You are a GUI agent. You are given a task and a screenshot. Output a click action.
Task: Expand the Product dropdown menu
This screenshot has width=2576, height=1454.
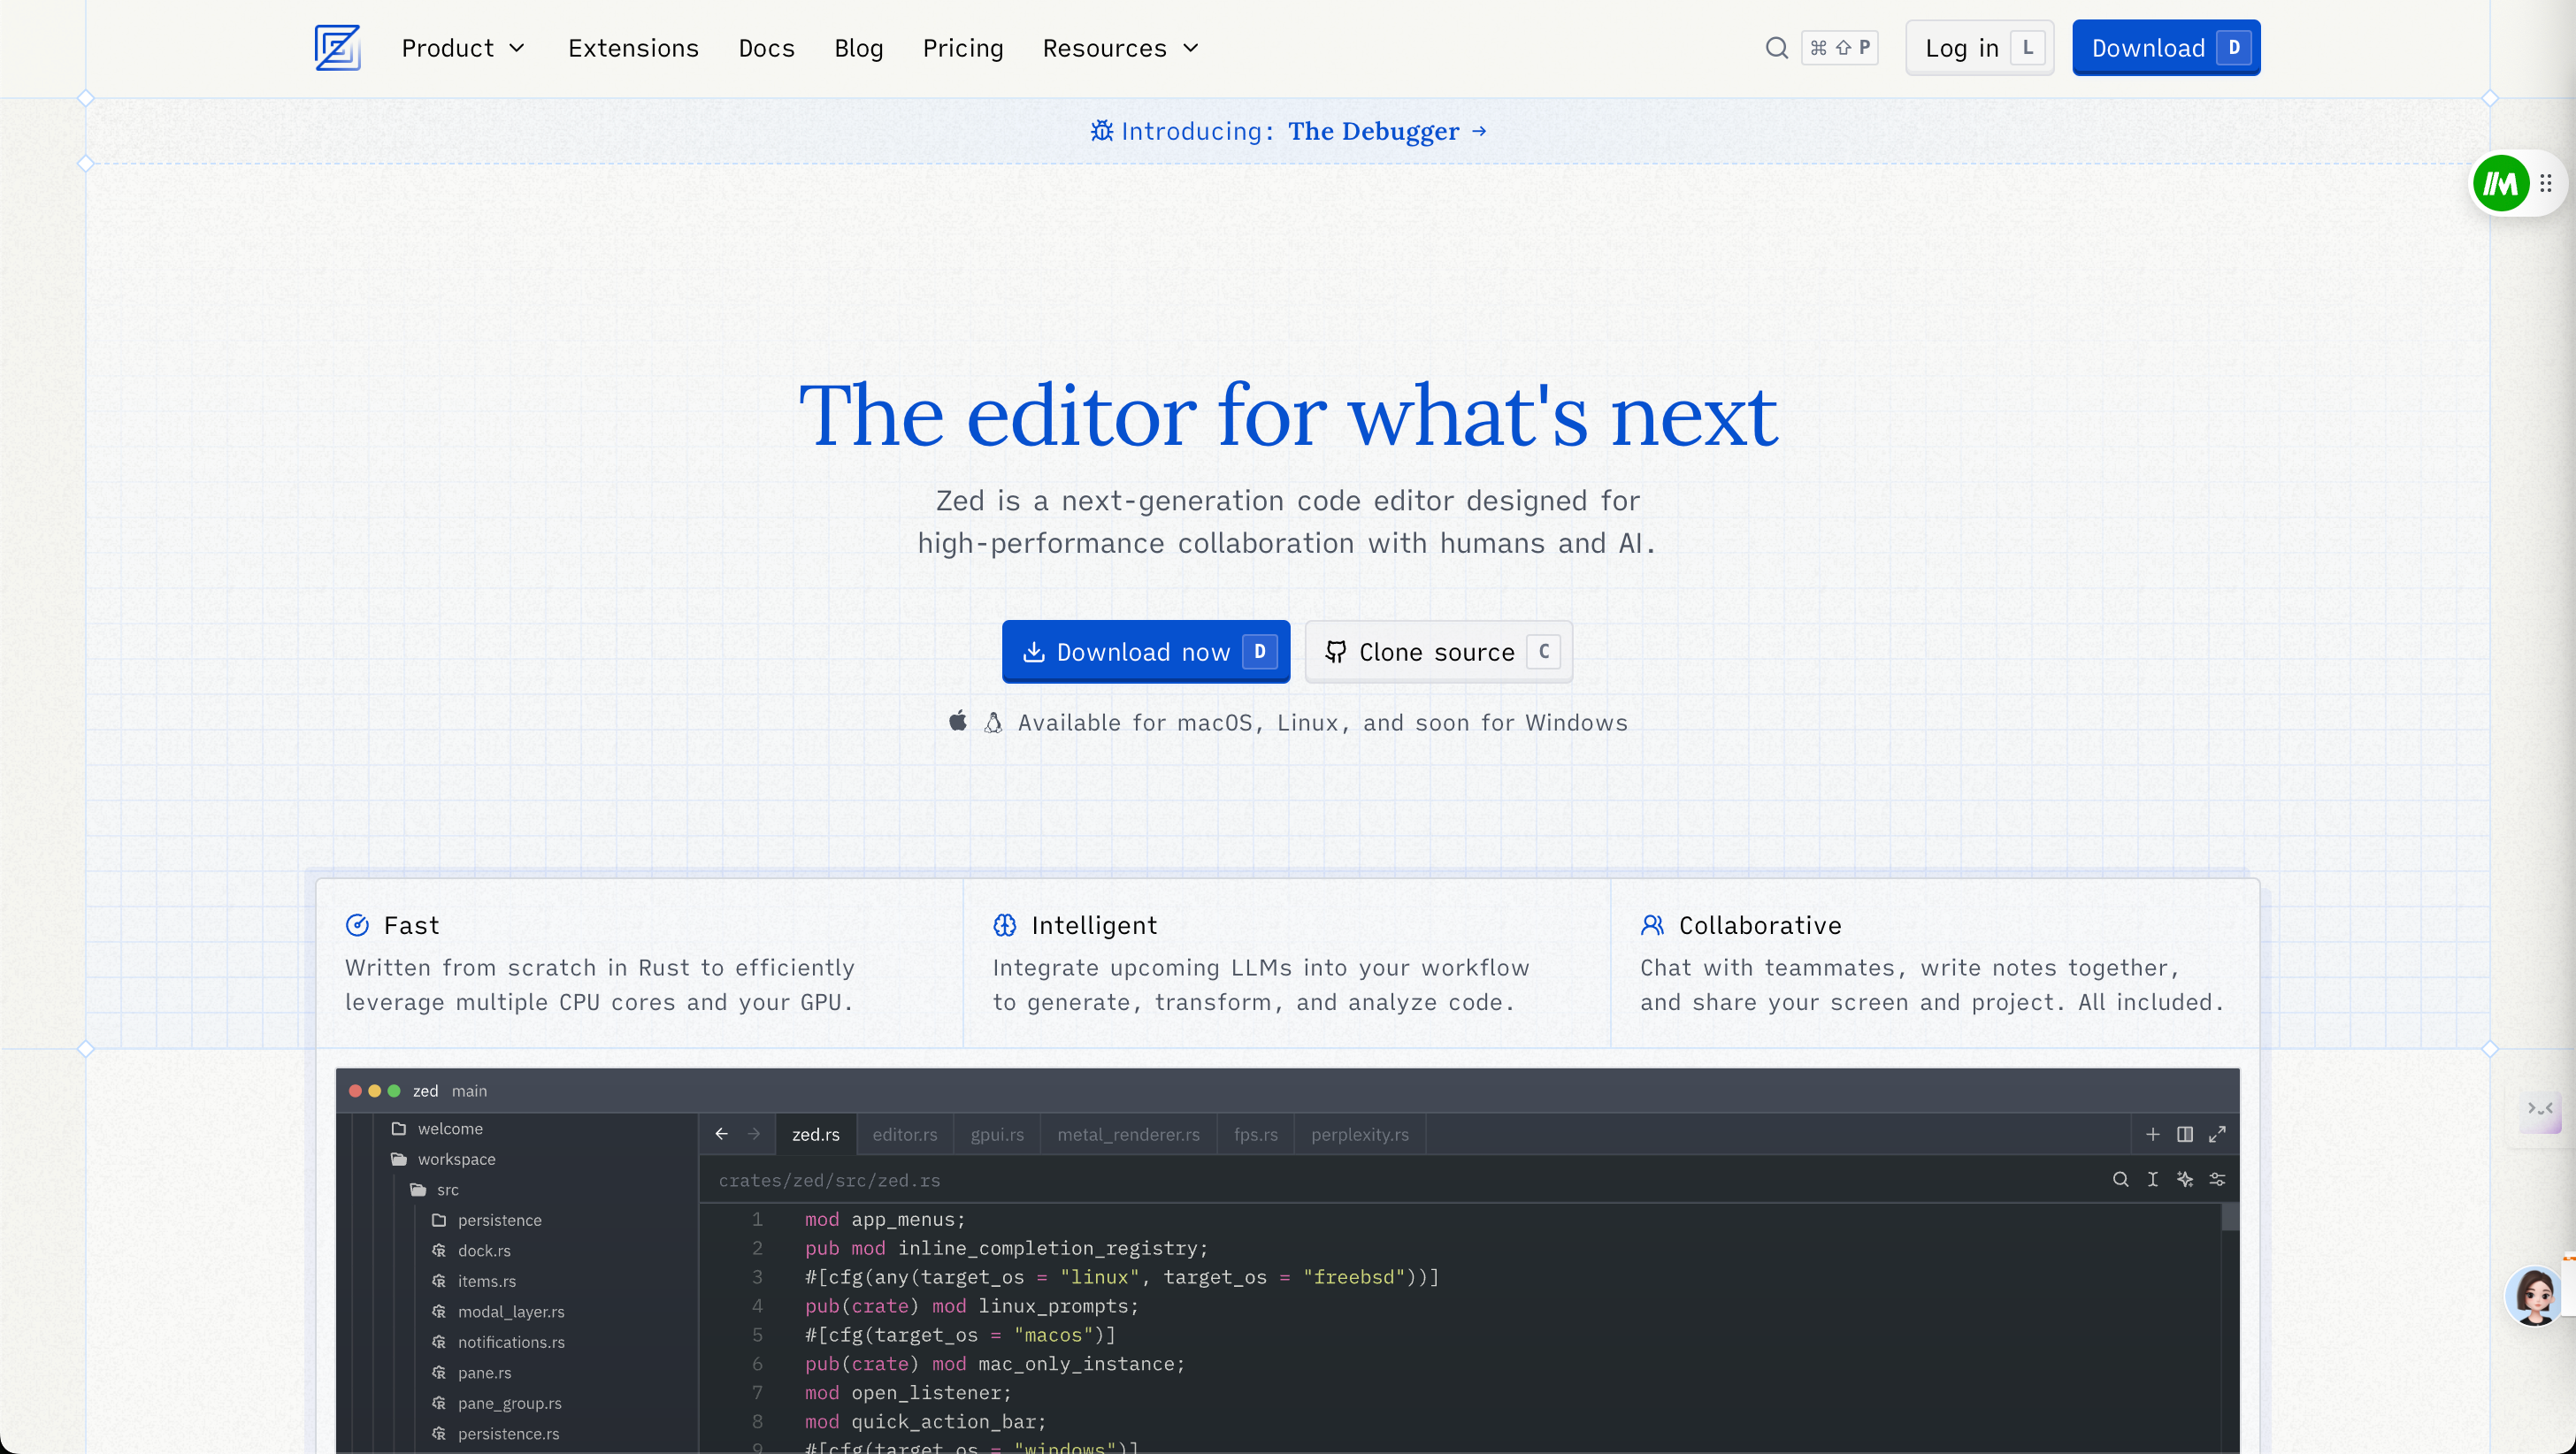(x=463, y=48)
